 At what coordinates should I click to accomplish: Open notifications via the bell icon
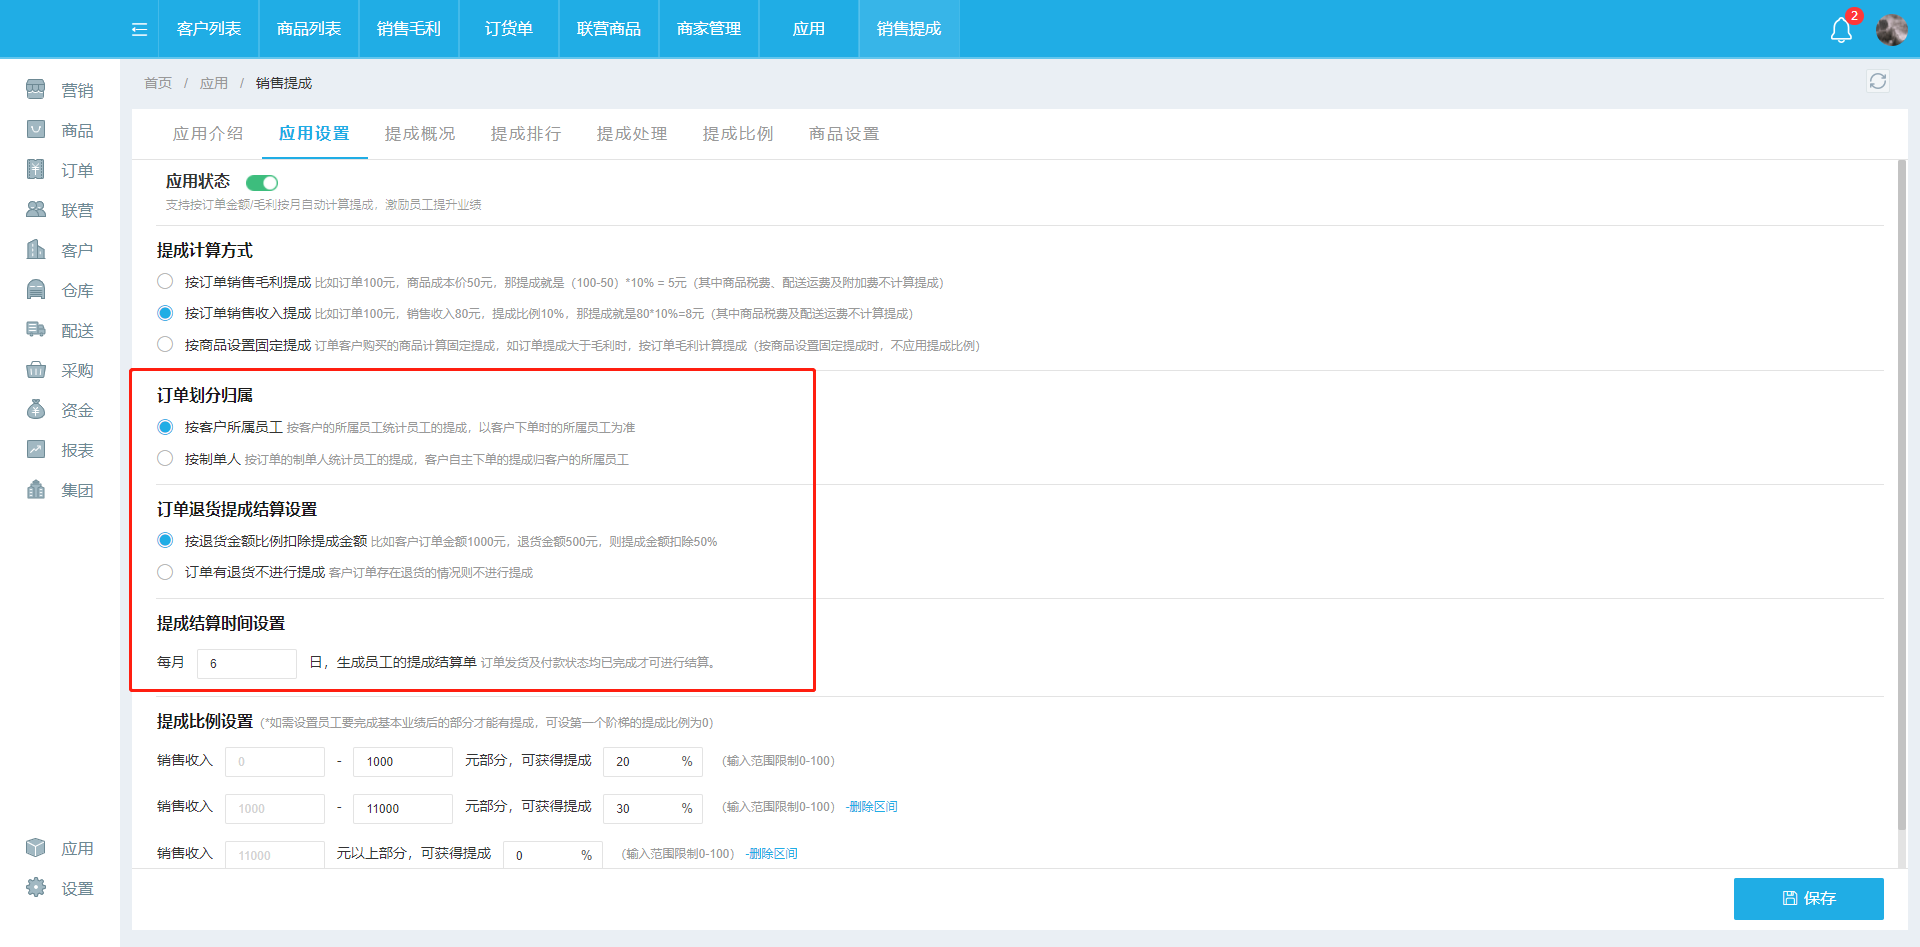pyautogui.click(x=1843, y=29)
